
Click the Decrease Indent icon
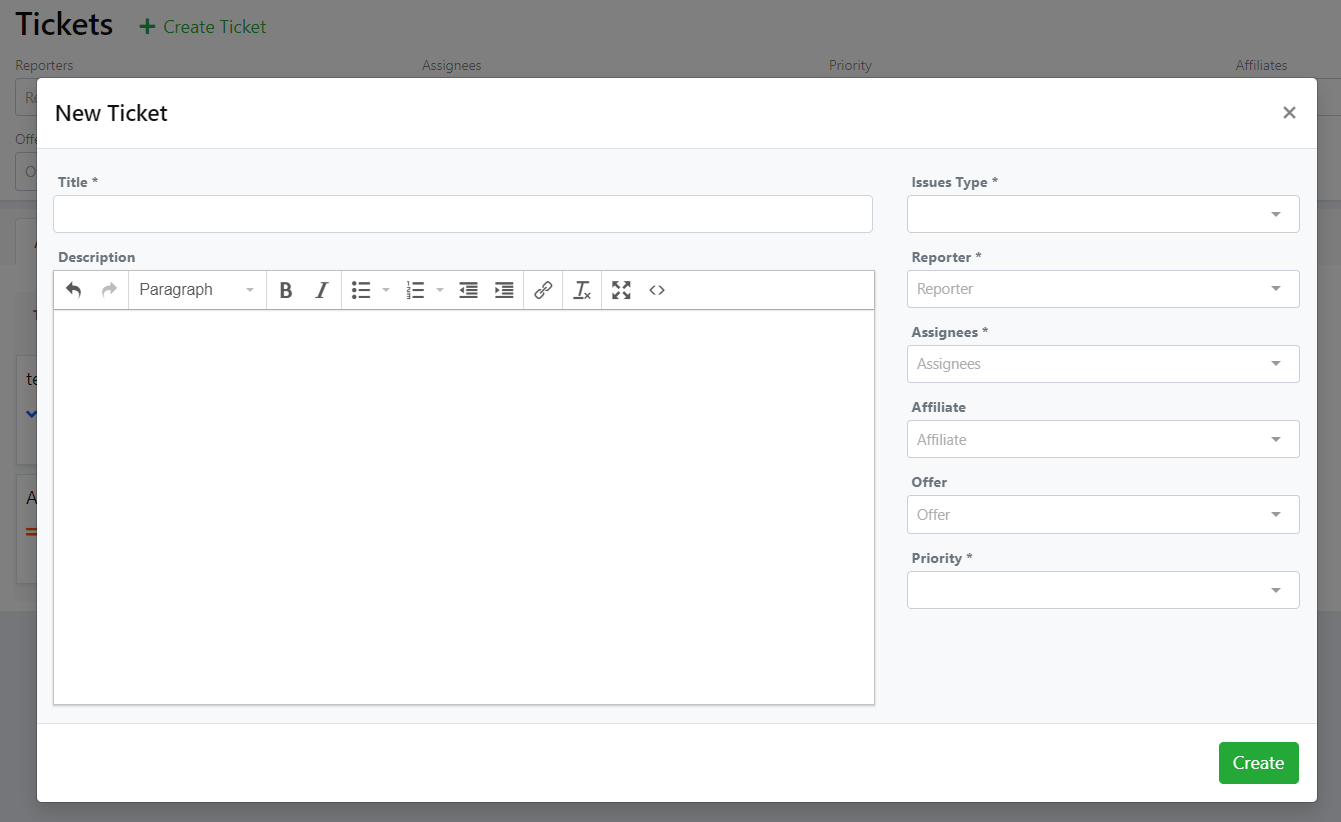click(468, 289)
